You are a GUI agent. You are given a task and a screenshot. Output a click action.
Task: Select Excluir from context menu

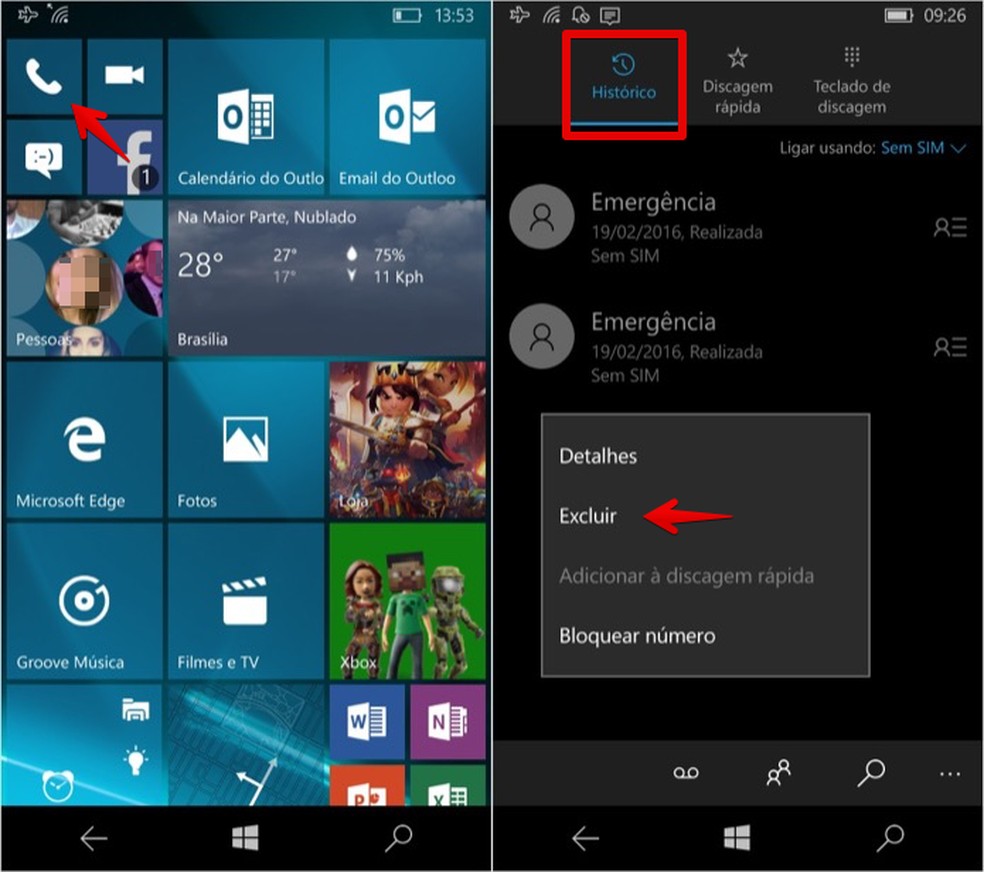(x=588, y=517)
